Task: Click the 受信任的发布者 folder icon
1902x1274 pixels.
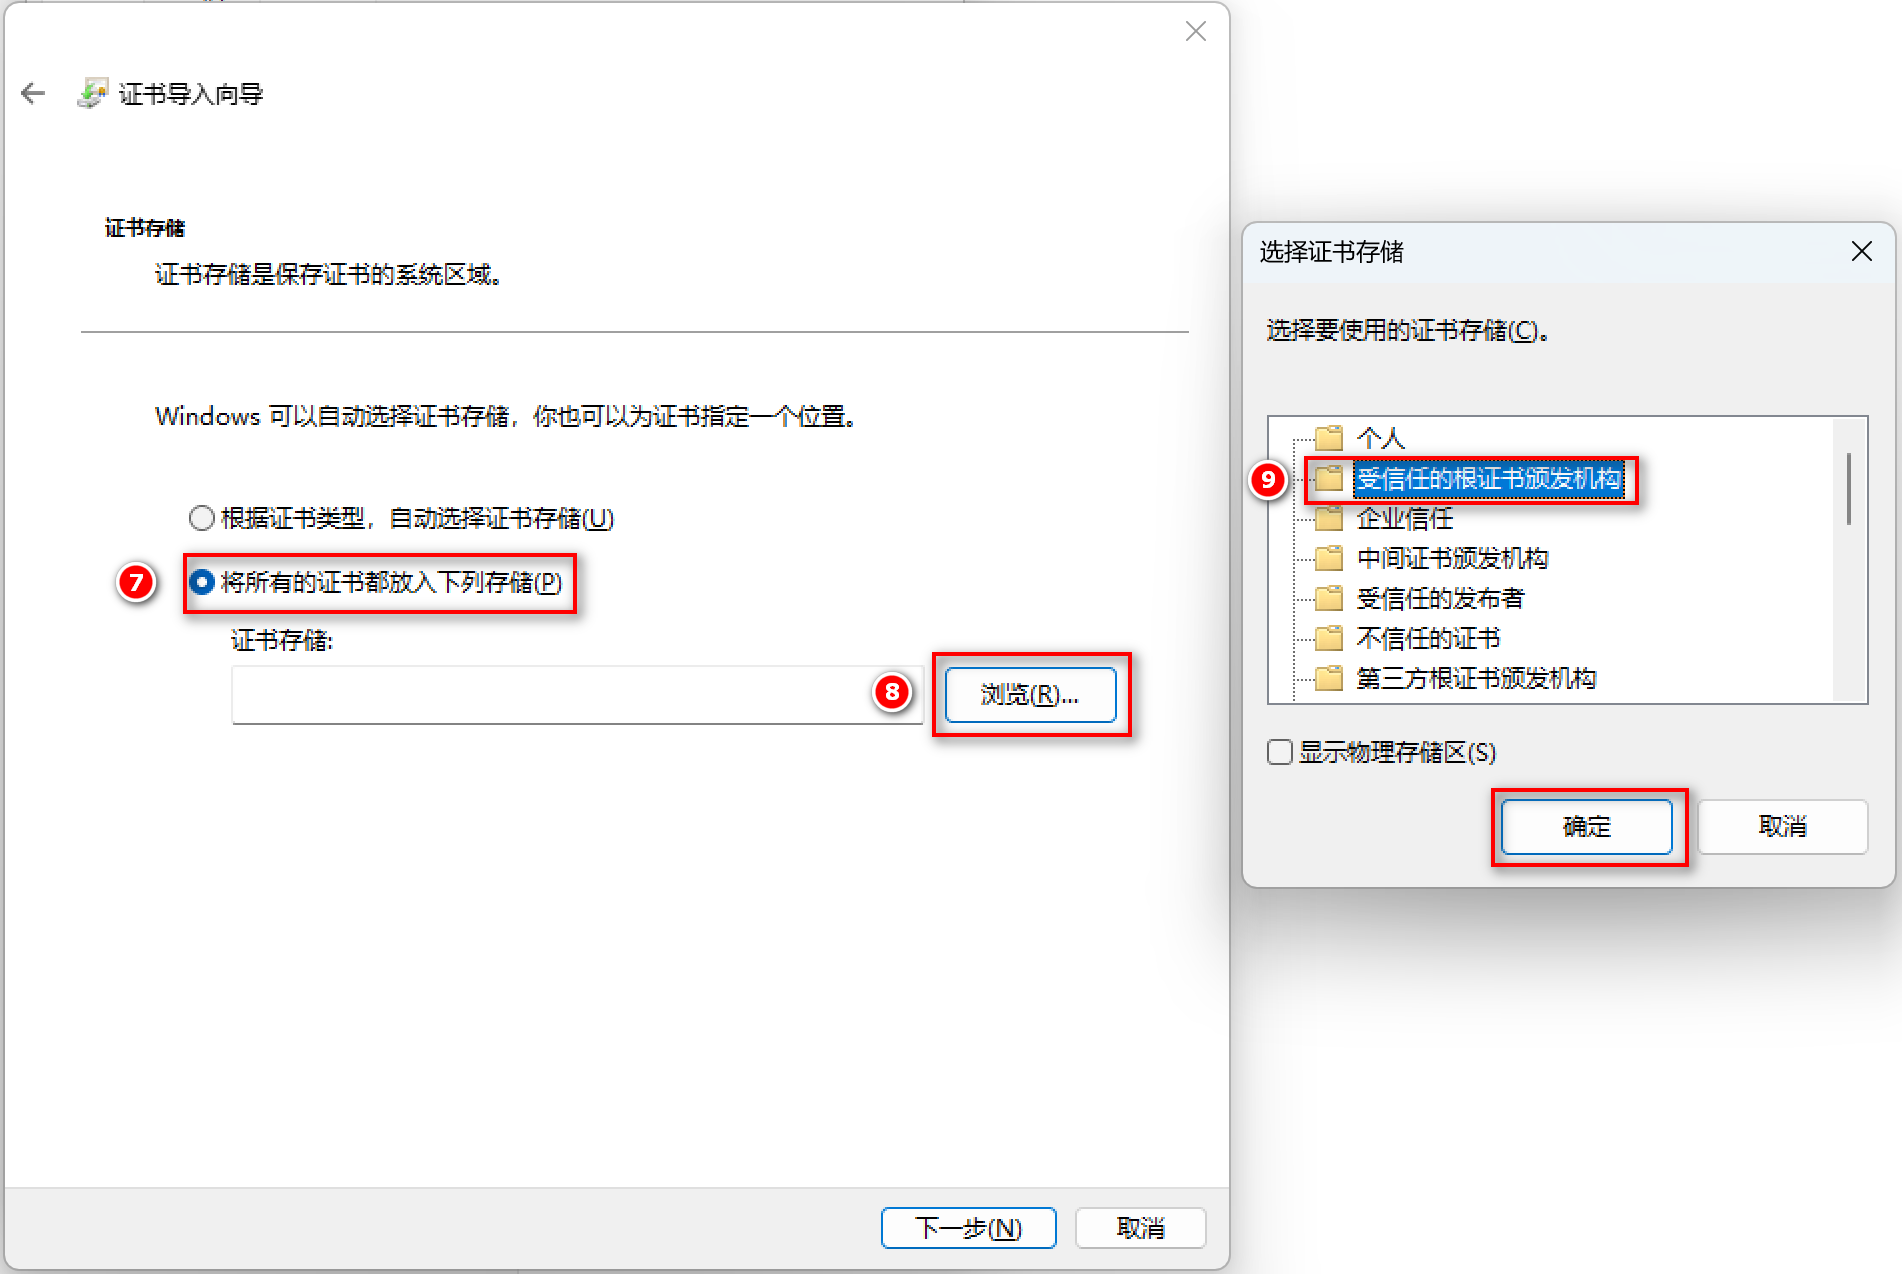Action: coord(1329,598)
